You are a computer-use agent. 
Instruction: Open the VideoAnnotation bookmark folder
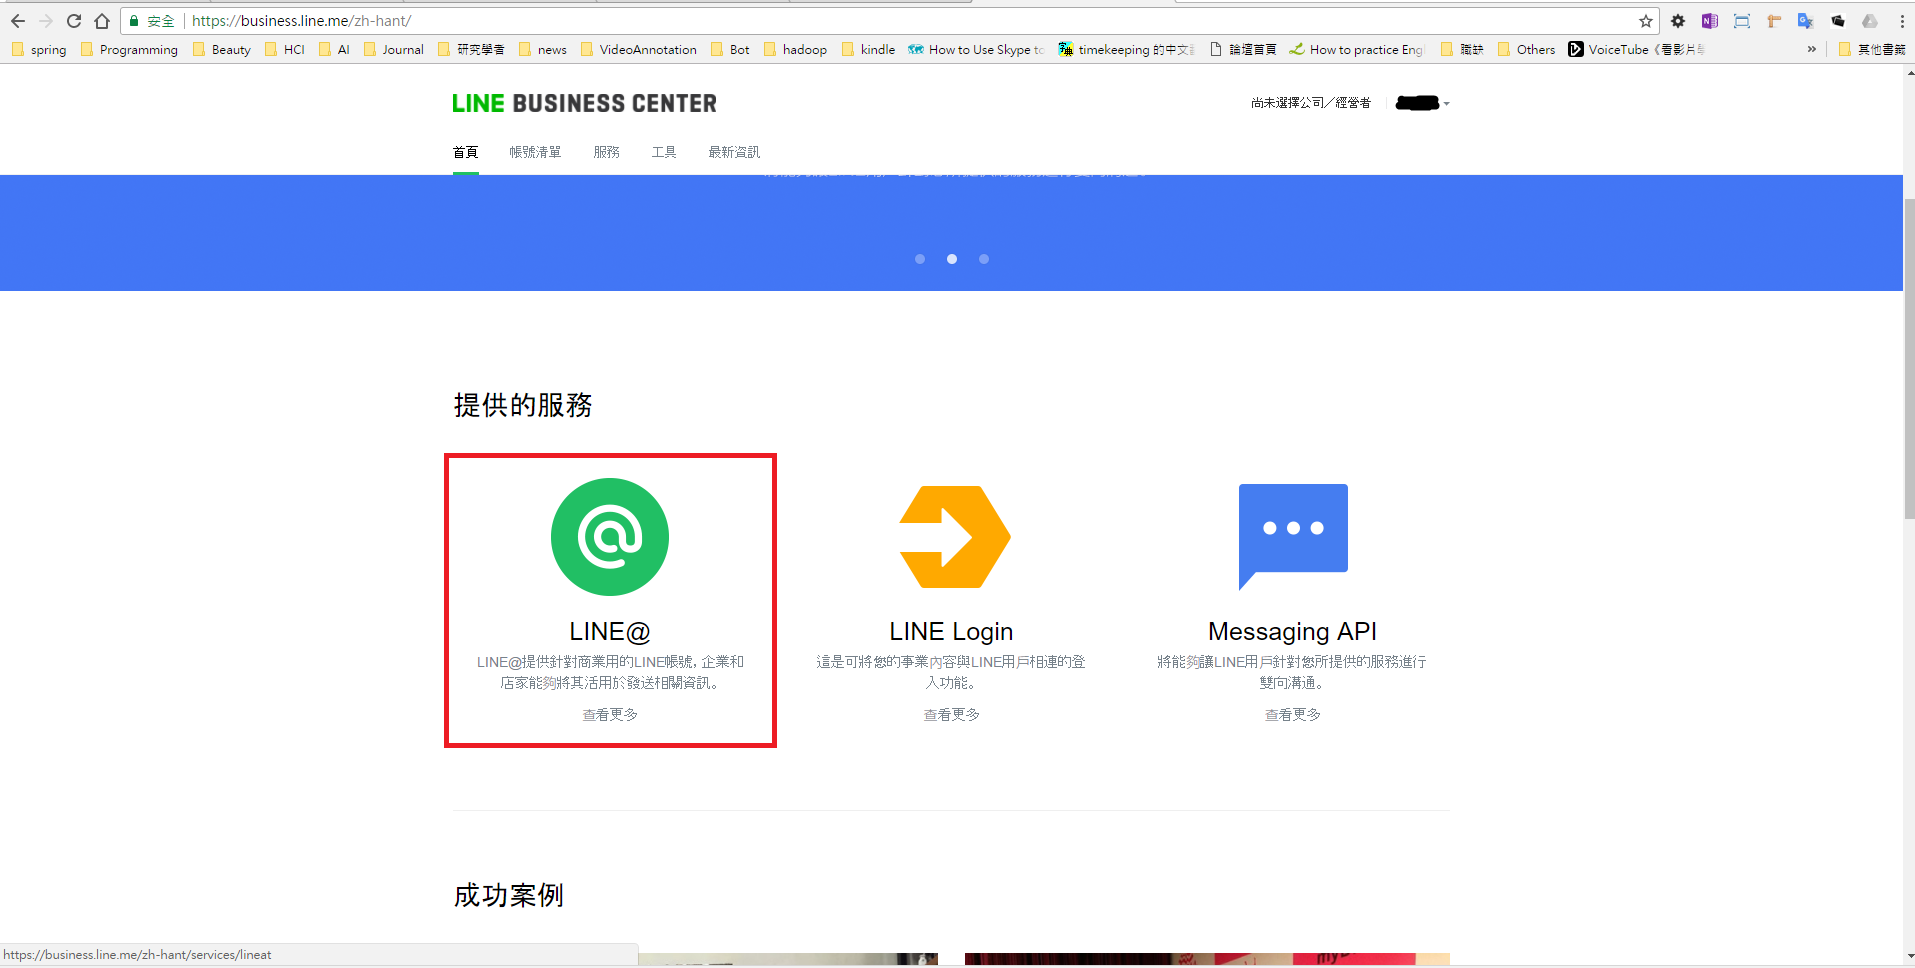coord(639,49)
